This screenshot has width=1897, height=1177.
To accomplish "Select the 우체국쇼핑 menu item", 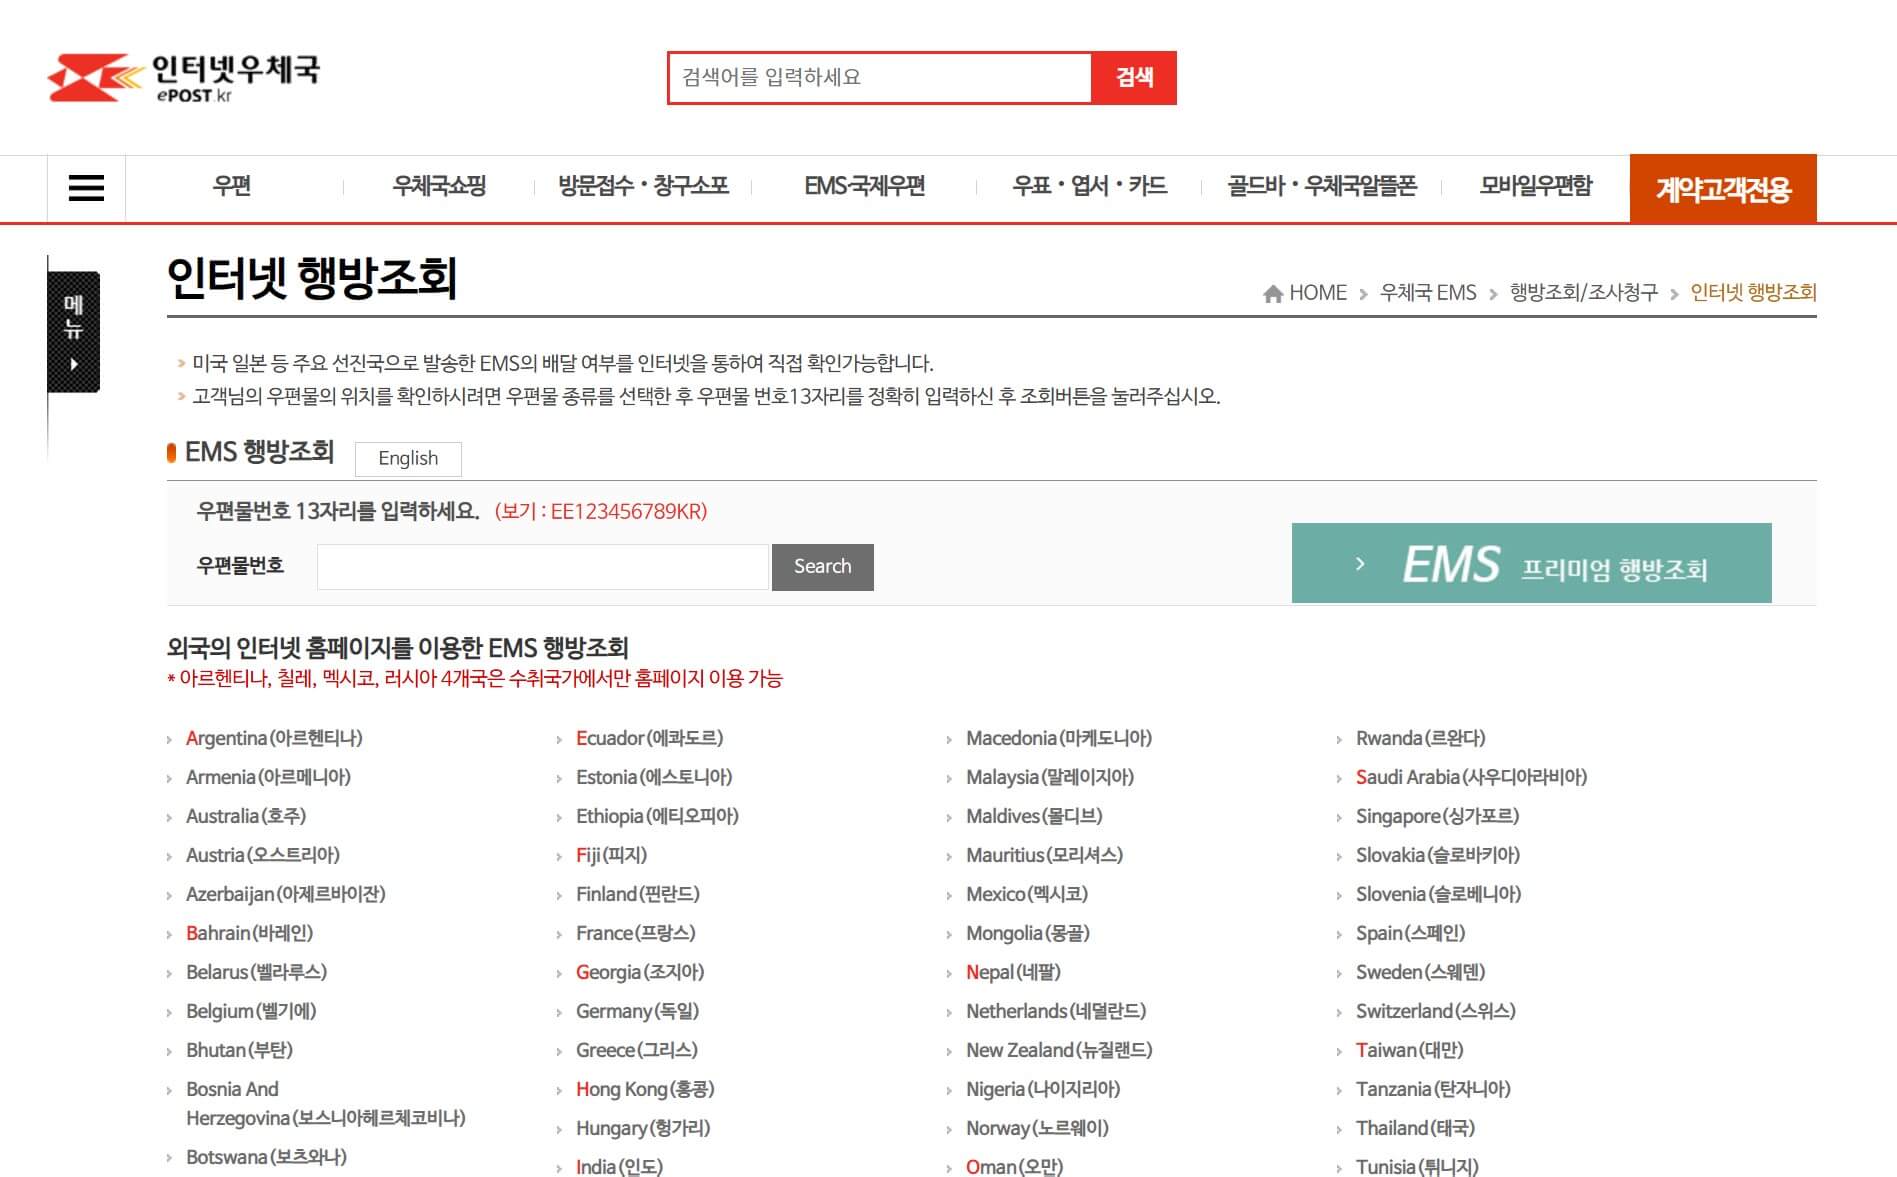I will [x=438, y=186].
